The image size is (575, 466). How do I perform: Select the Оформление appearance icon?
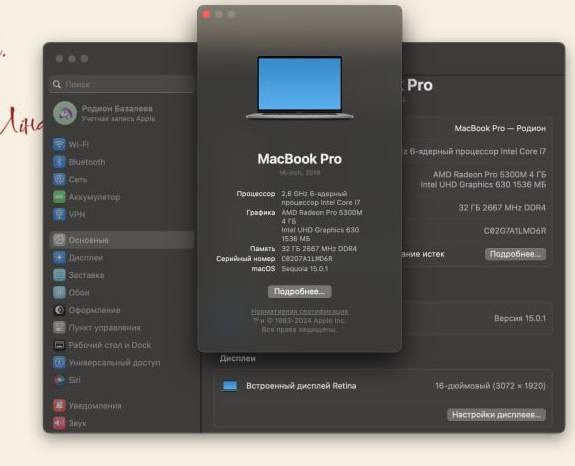click(59, 310)
